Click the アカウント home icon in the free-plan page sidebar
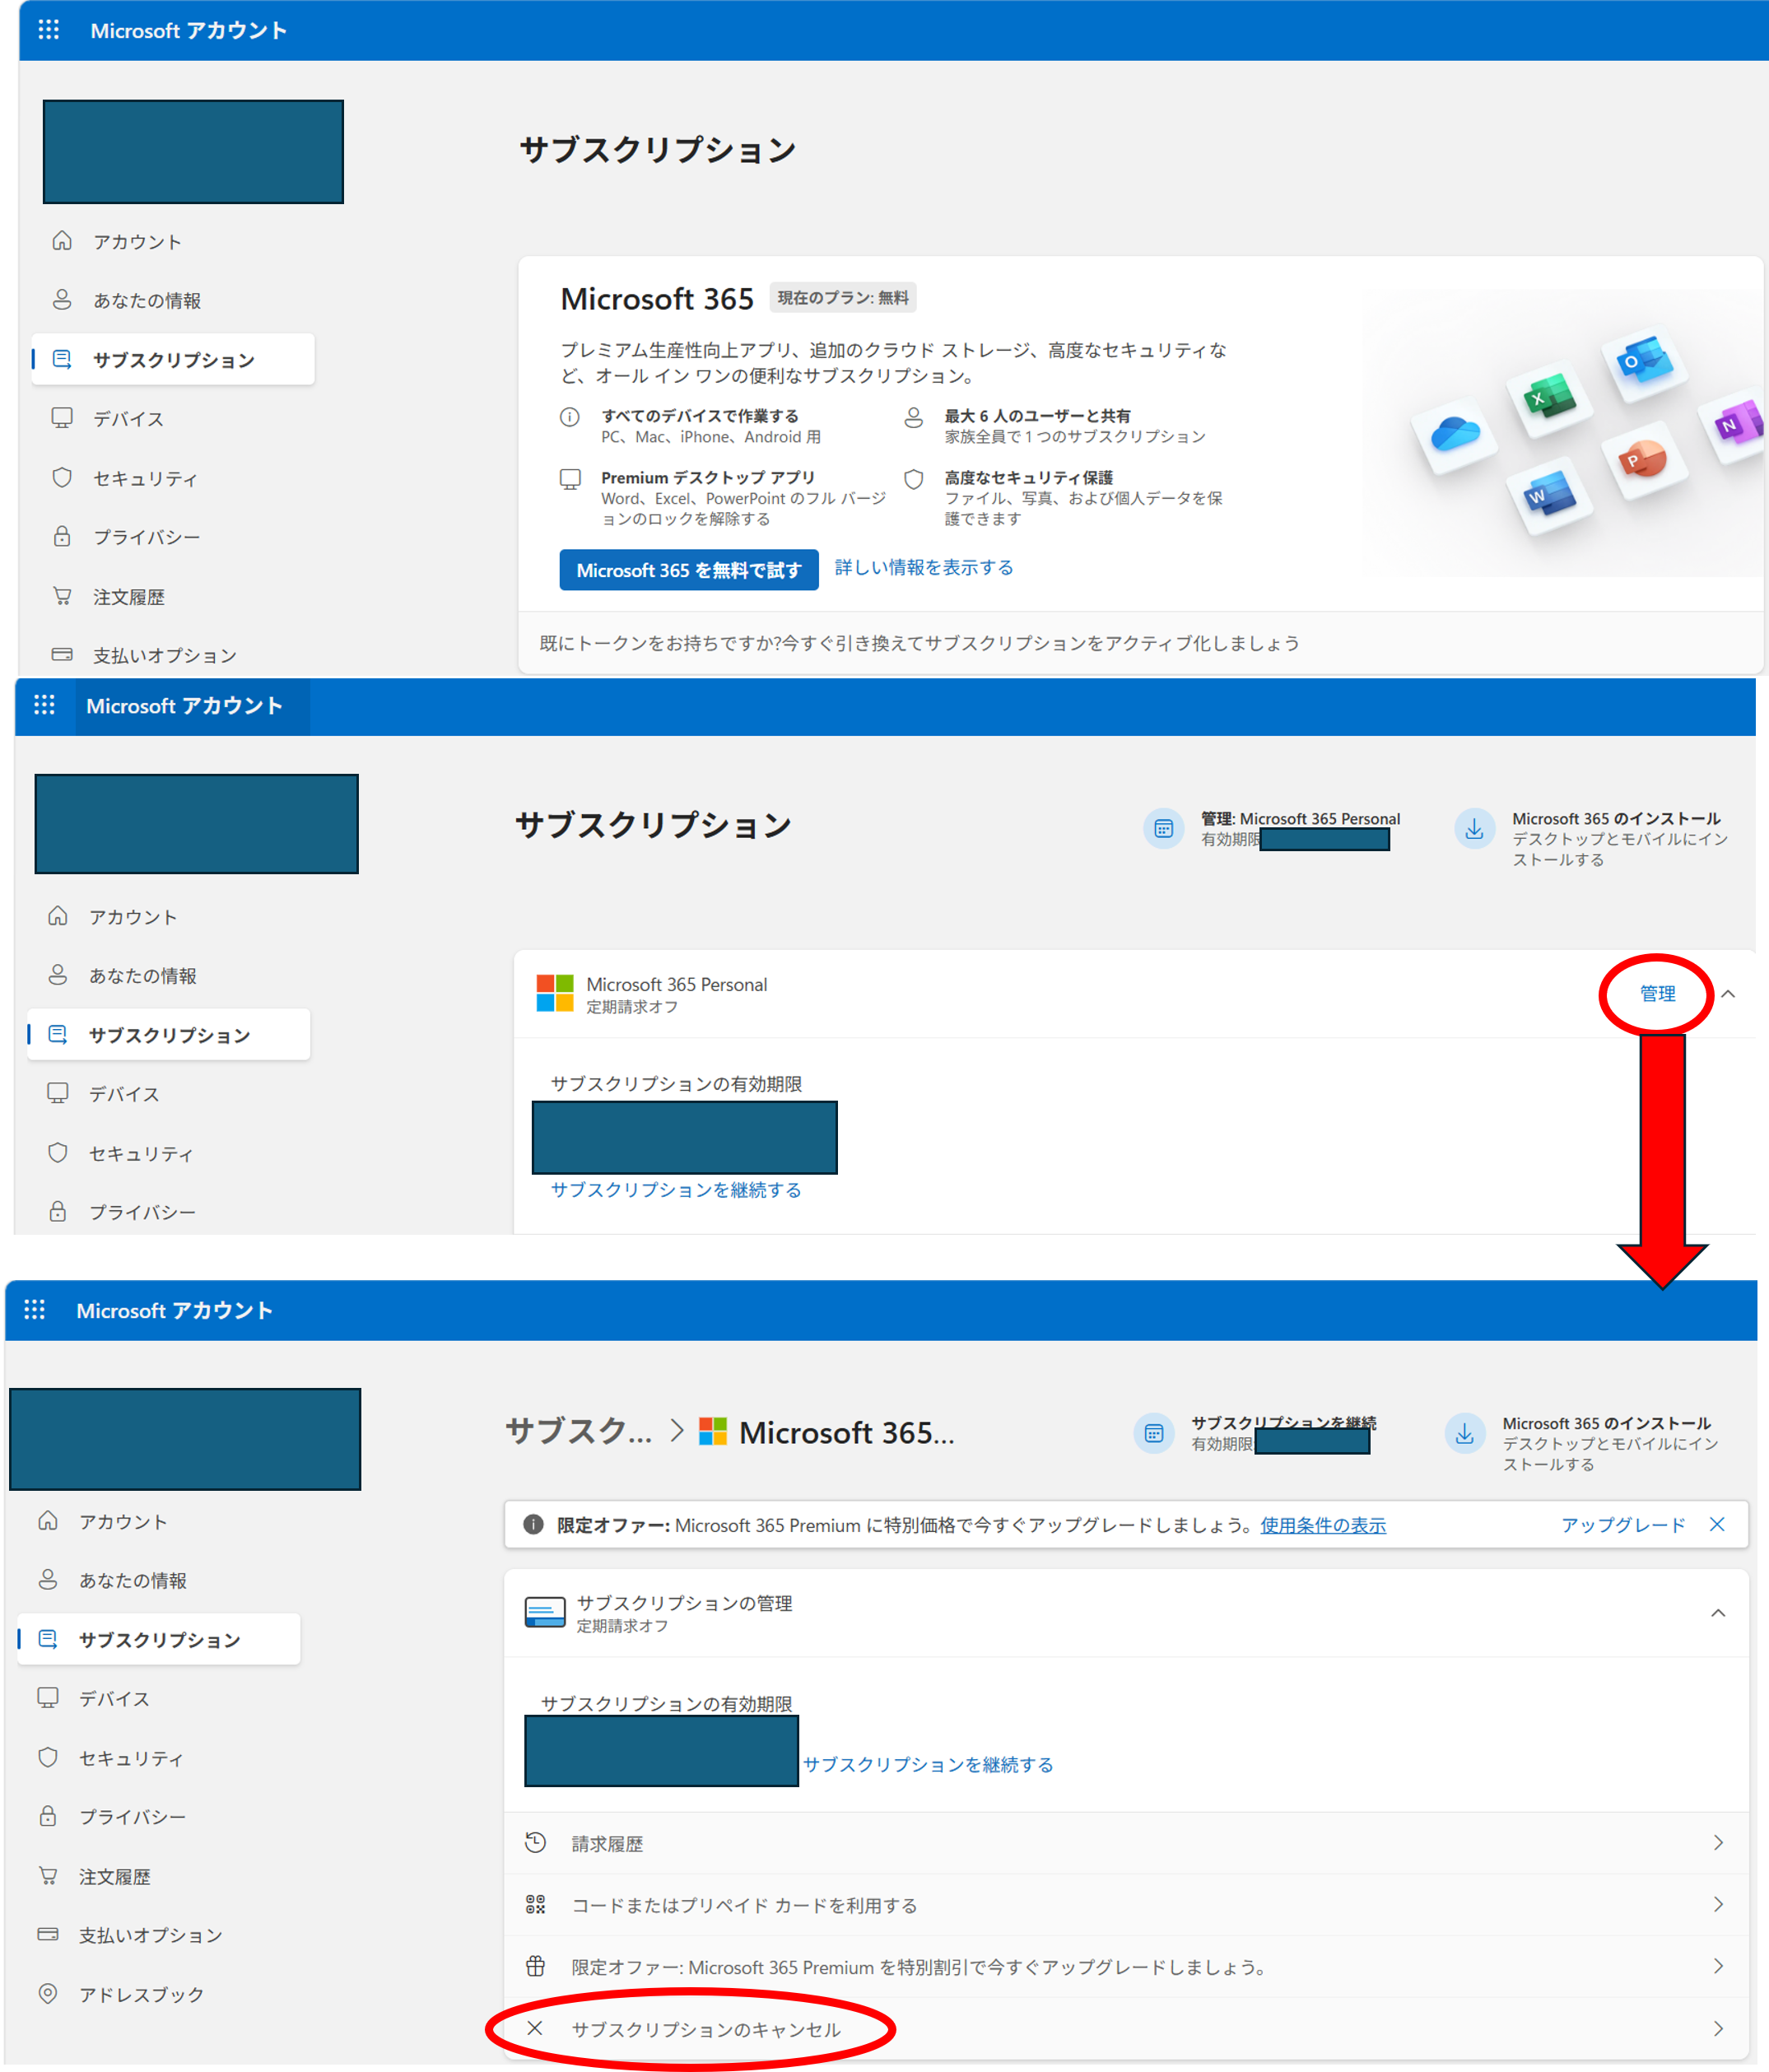 62,241
